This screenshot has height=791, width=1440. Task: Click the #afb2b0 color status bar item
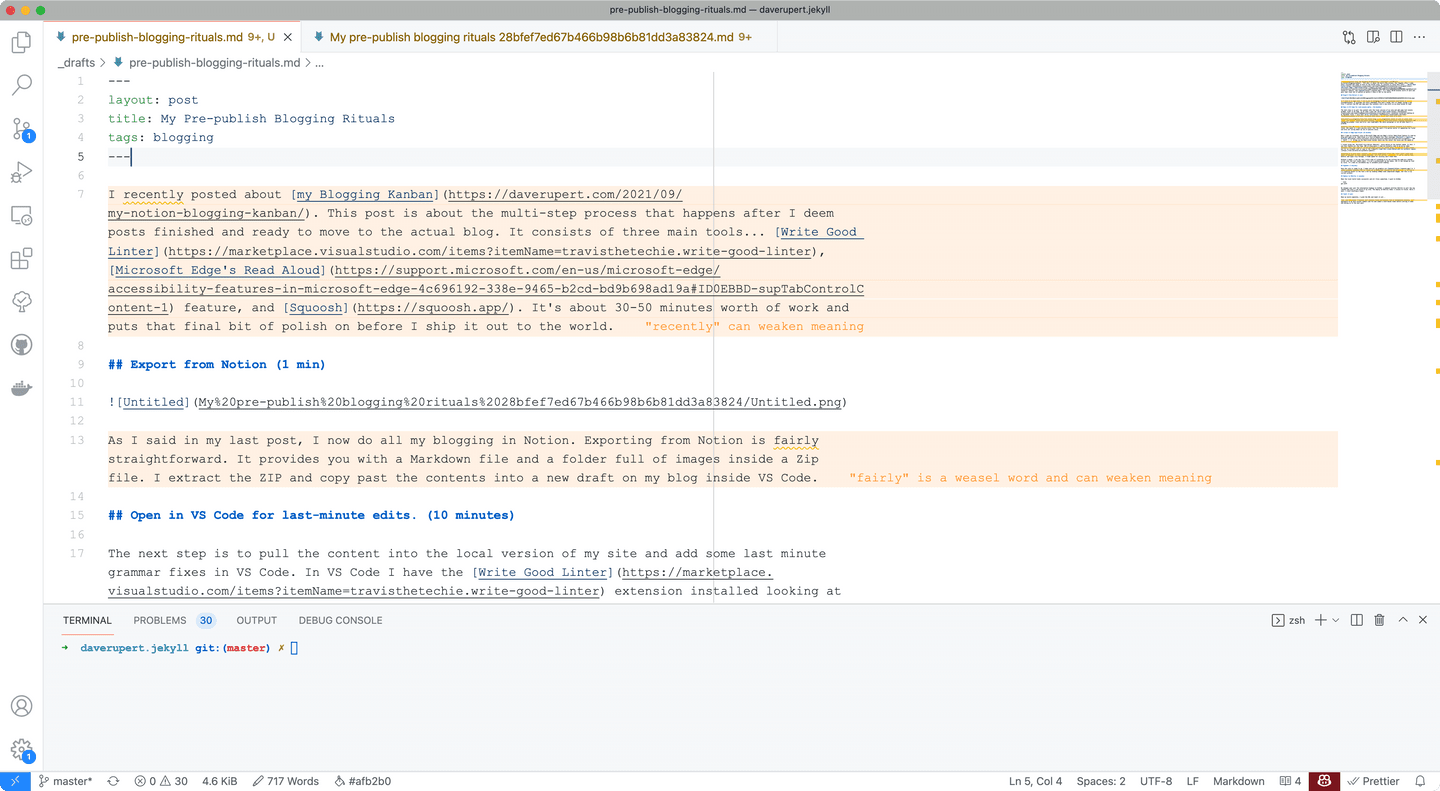(x=362, y=781)
